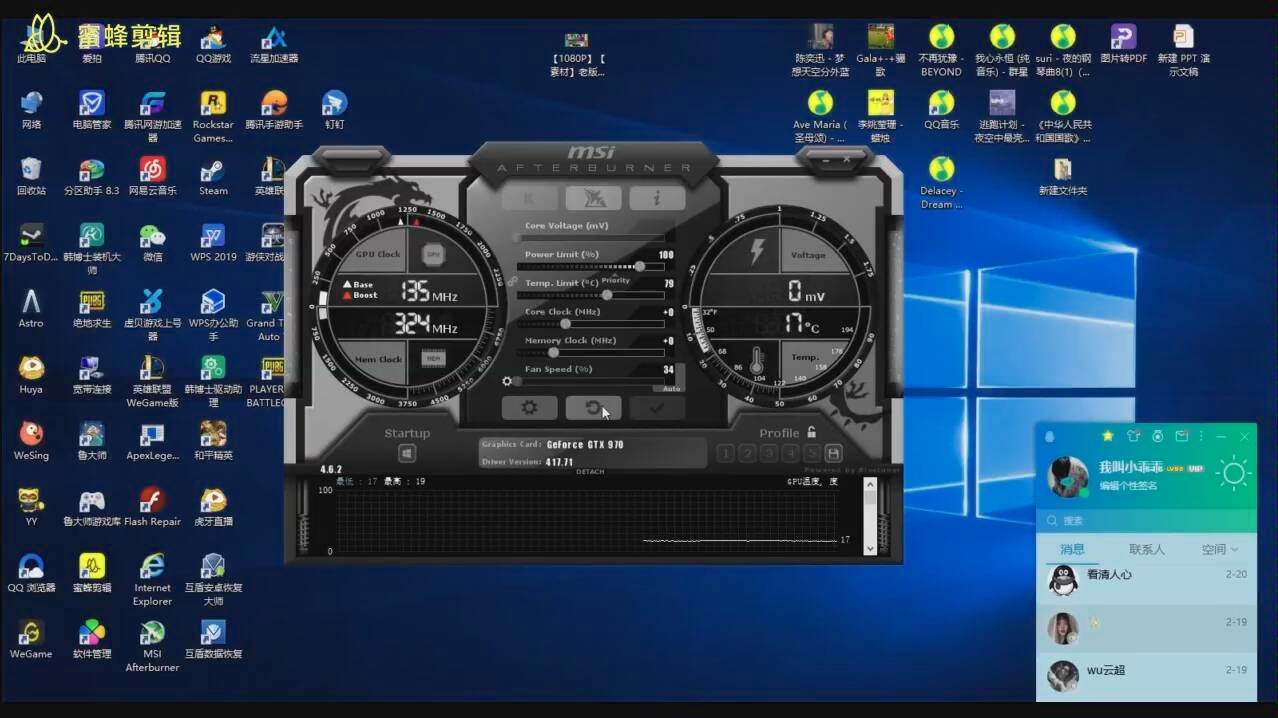Open the Kombustor K button in Afterburner
Image resolution: width=1278 pixels, height=718 pixels.
coord(529,197)
